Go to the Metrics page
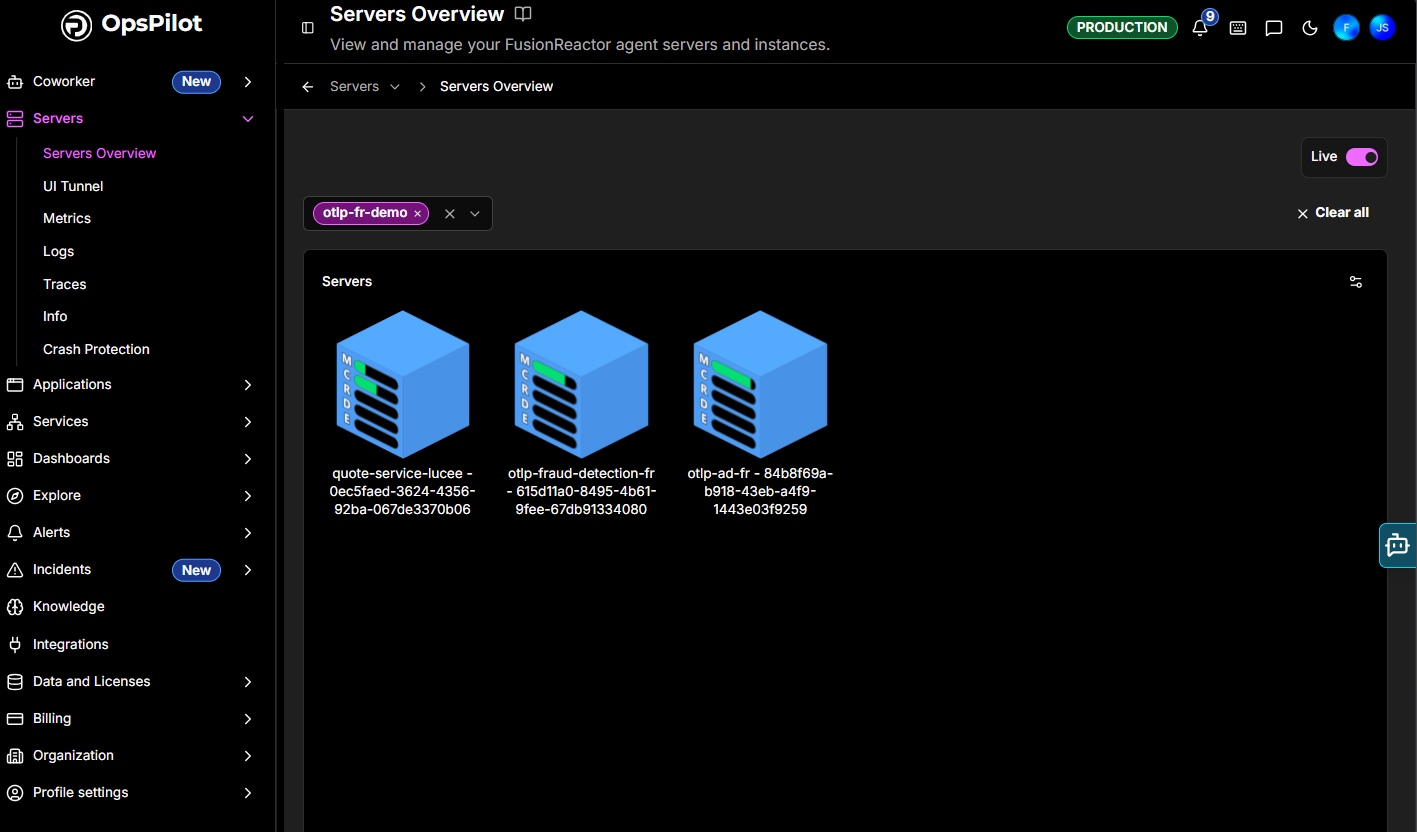This screenshot has width=1417, height=832. [67, 219]
